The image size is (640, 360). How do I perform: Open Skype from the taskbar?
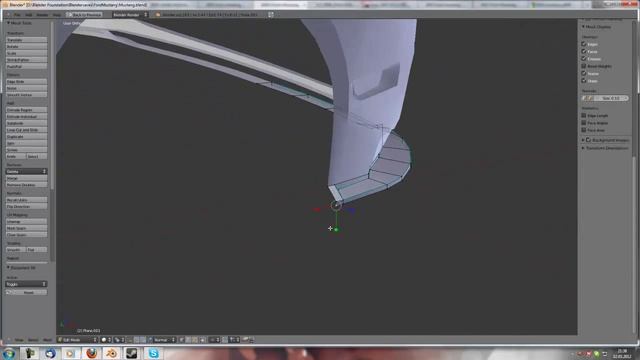click(153, 353)
